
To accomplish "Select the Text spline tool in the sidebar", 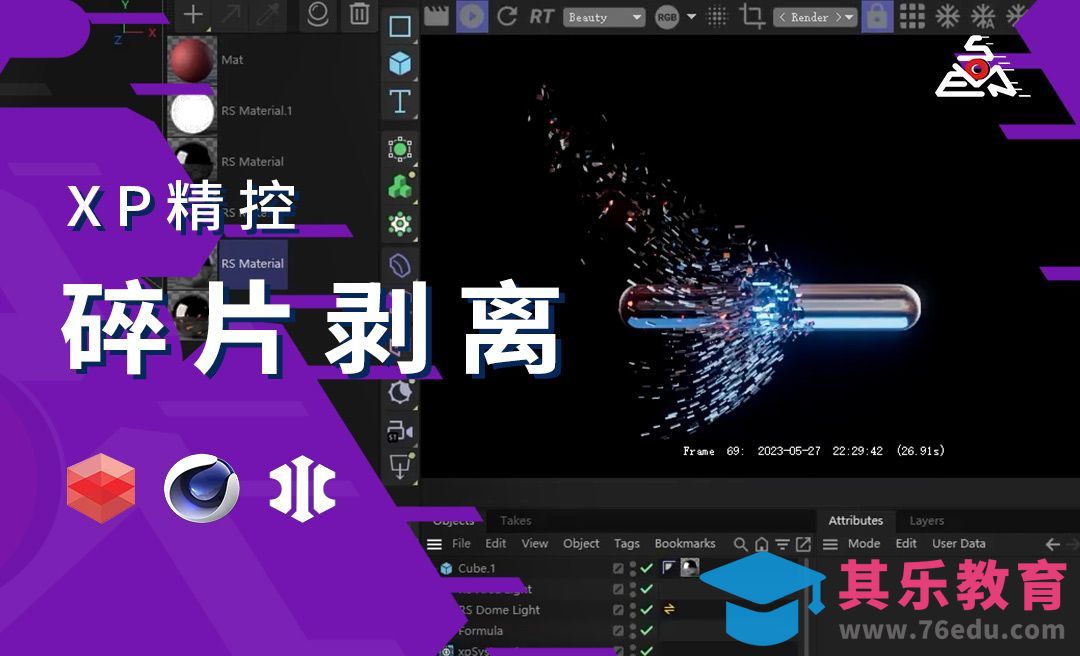I will coord(401,97).
